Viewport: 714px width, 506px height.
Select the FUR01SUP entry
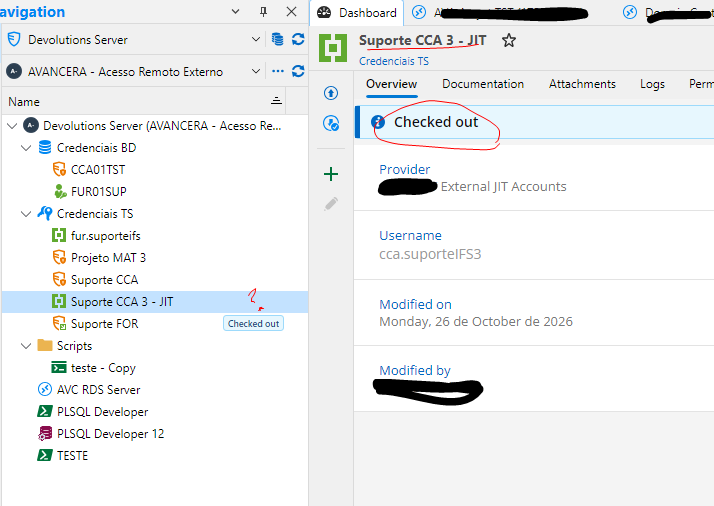click(x=99, y=192)
